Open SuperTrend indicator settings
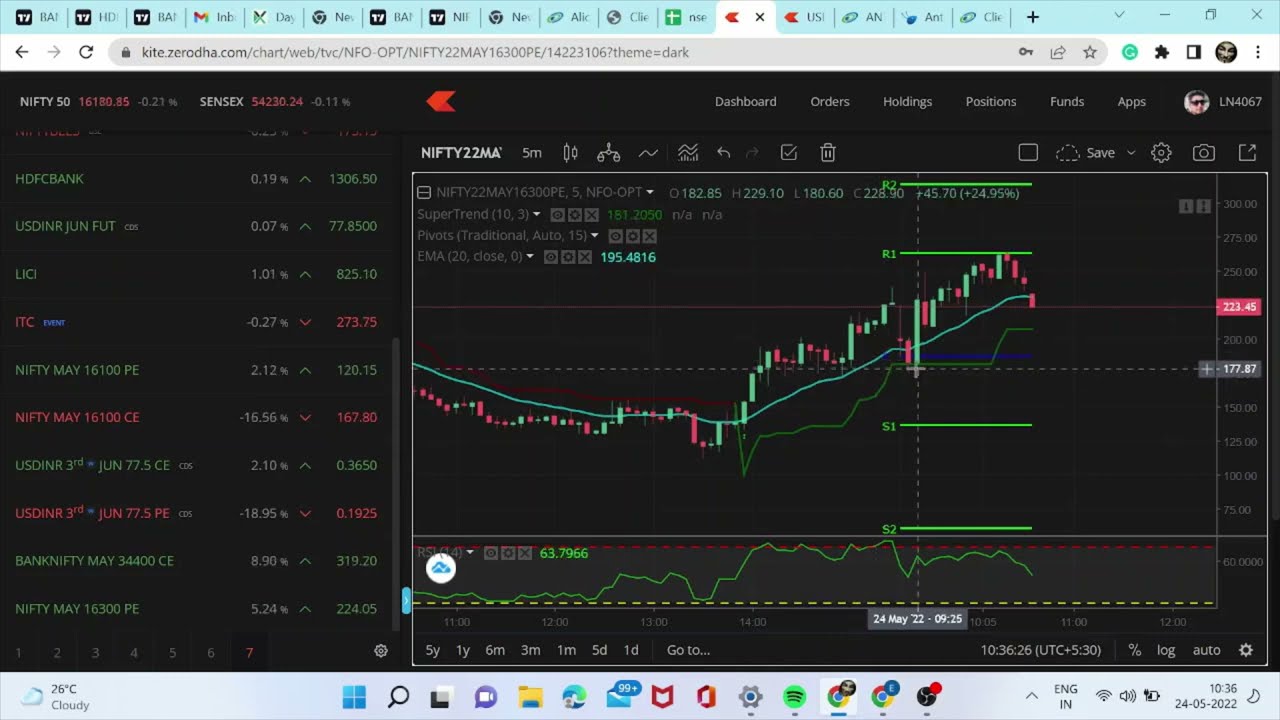1280x720 pixels. [x=575, y=215]
